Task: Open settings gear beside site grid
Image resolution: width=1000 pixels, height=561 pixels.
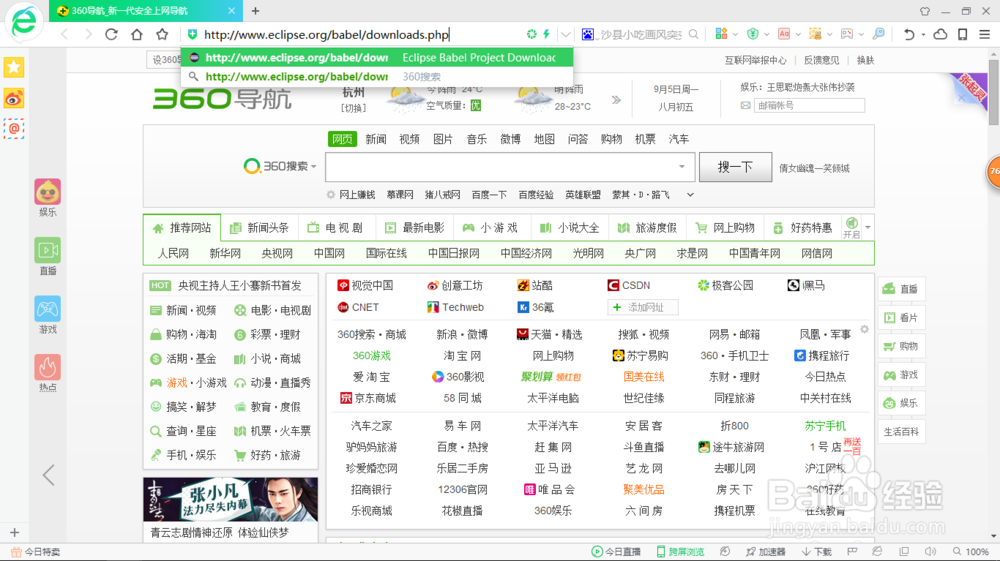Action: coord(864,330)
